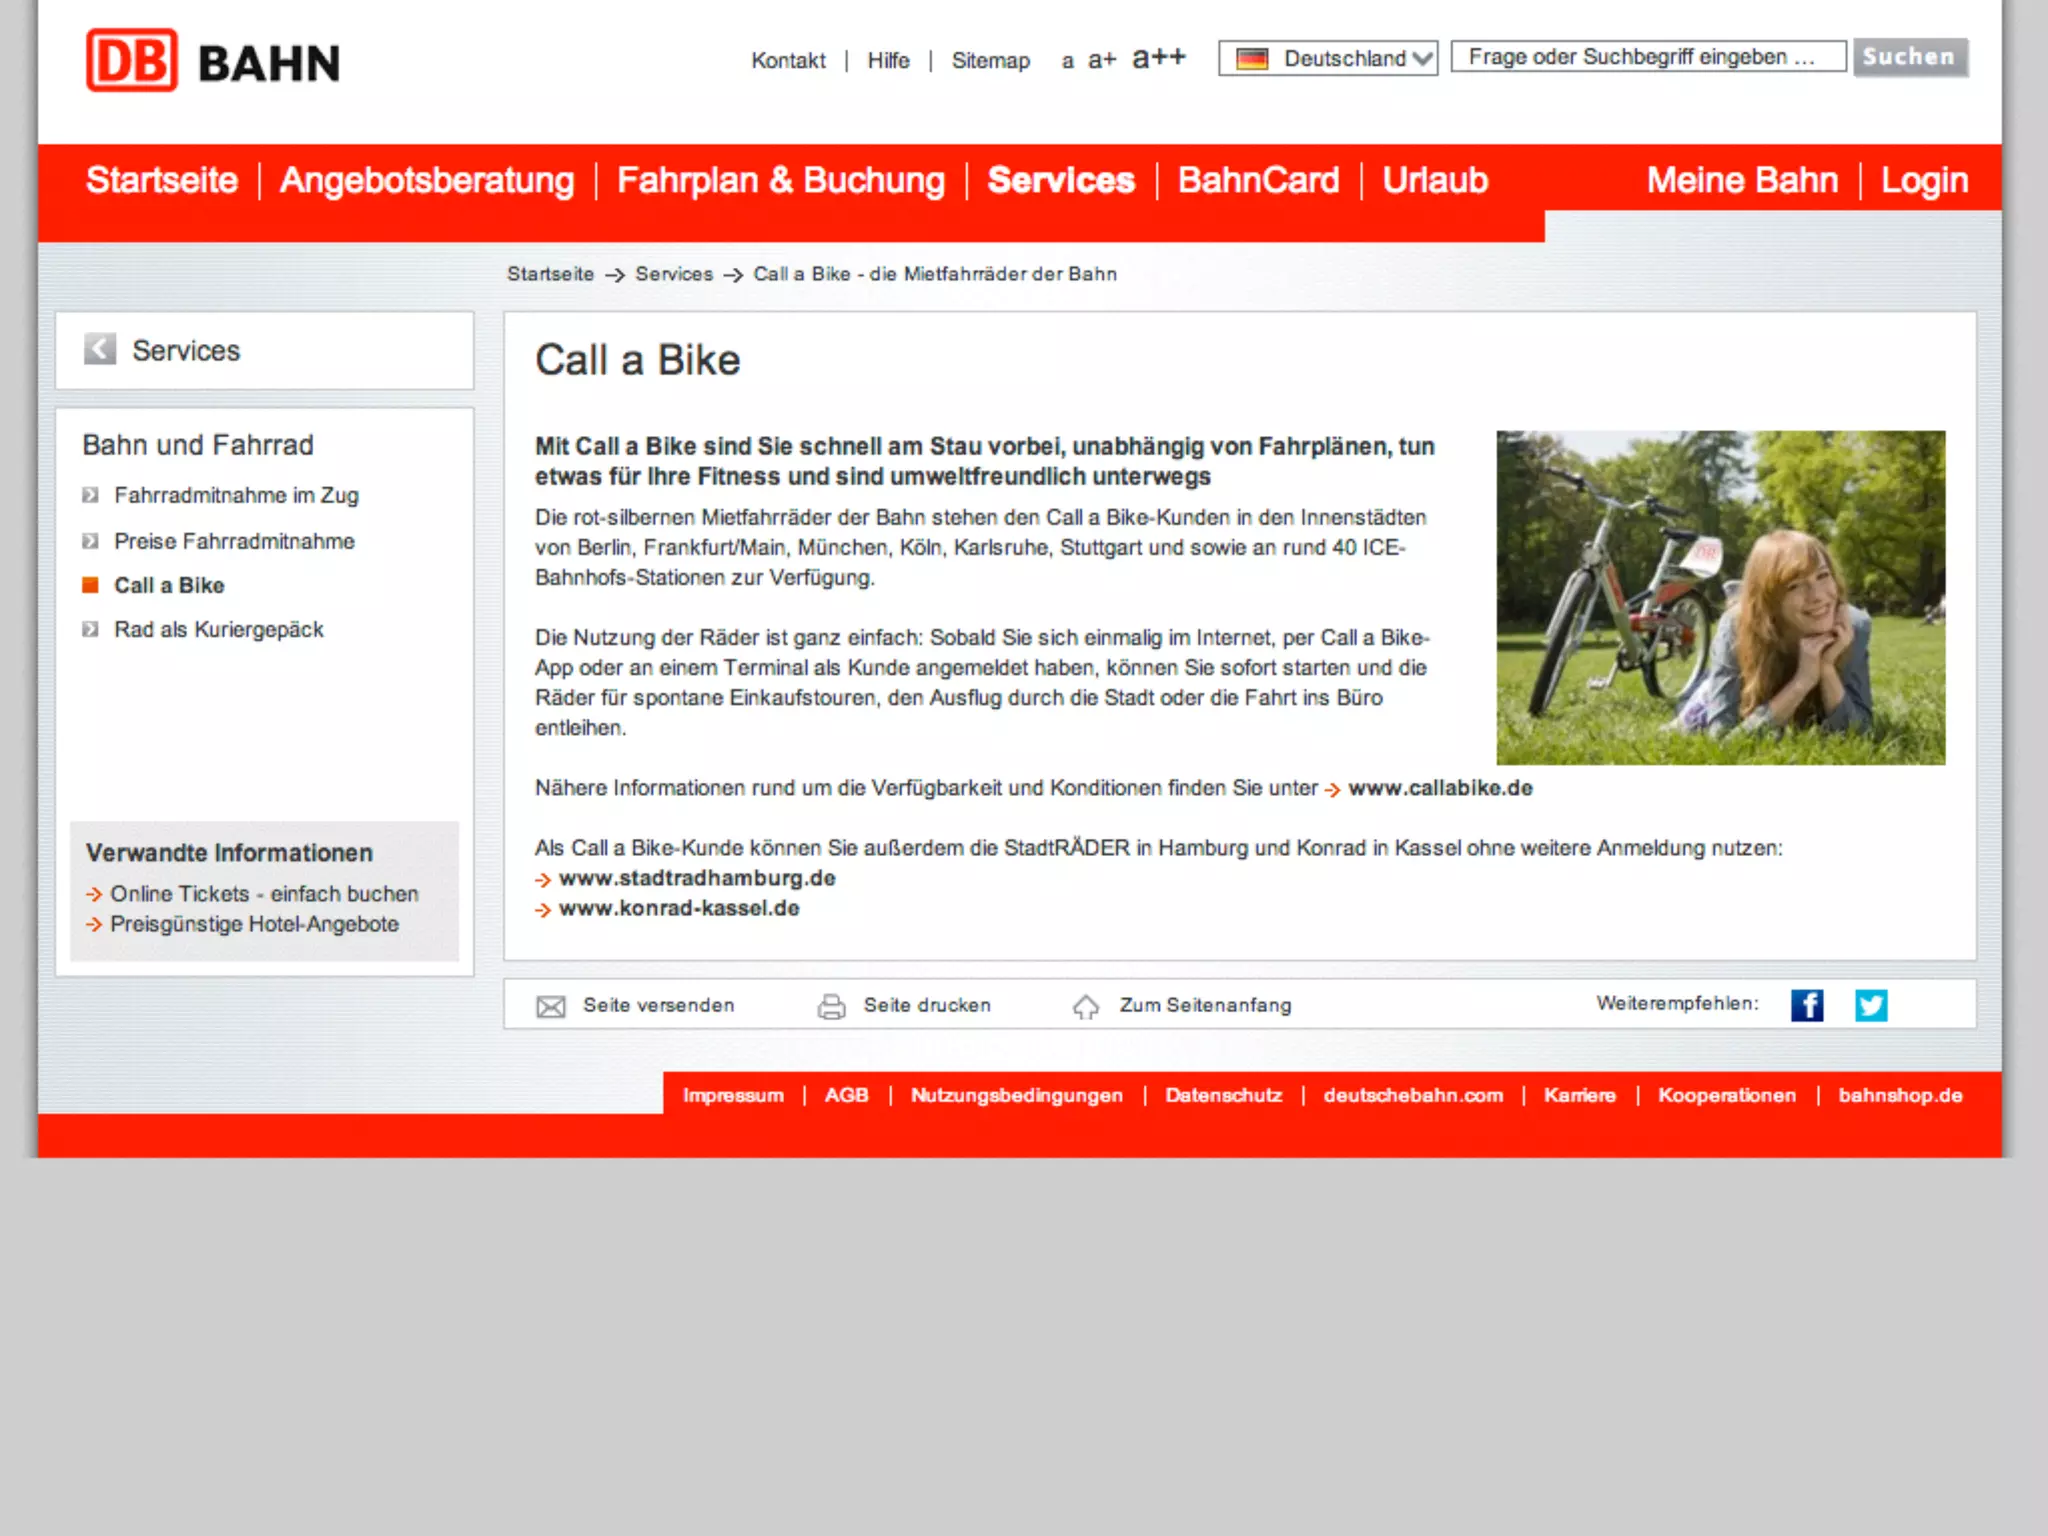The image size is (2048, 1536).
Task: Click the printer Seite drucken icon
Action: 831,1006
